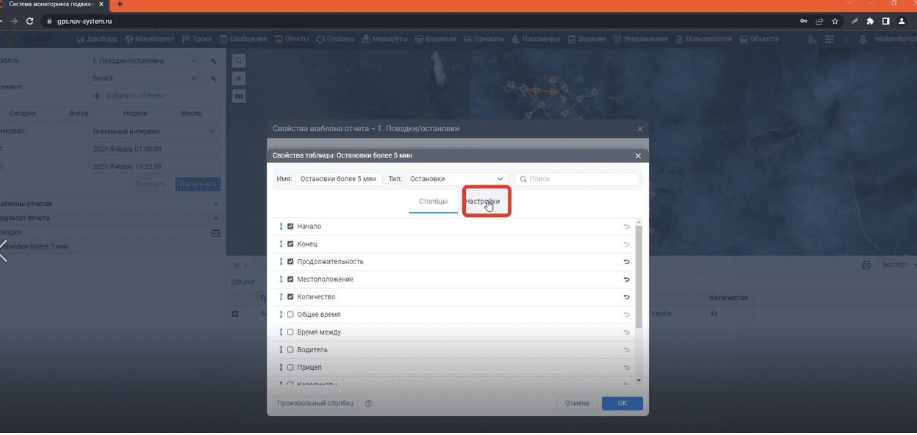Click print icon next to Экспорт
Image resolution: width=917 pixels, height=435 pixels.
pyautogui.click(x=866, y=266)
